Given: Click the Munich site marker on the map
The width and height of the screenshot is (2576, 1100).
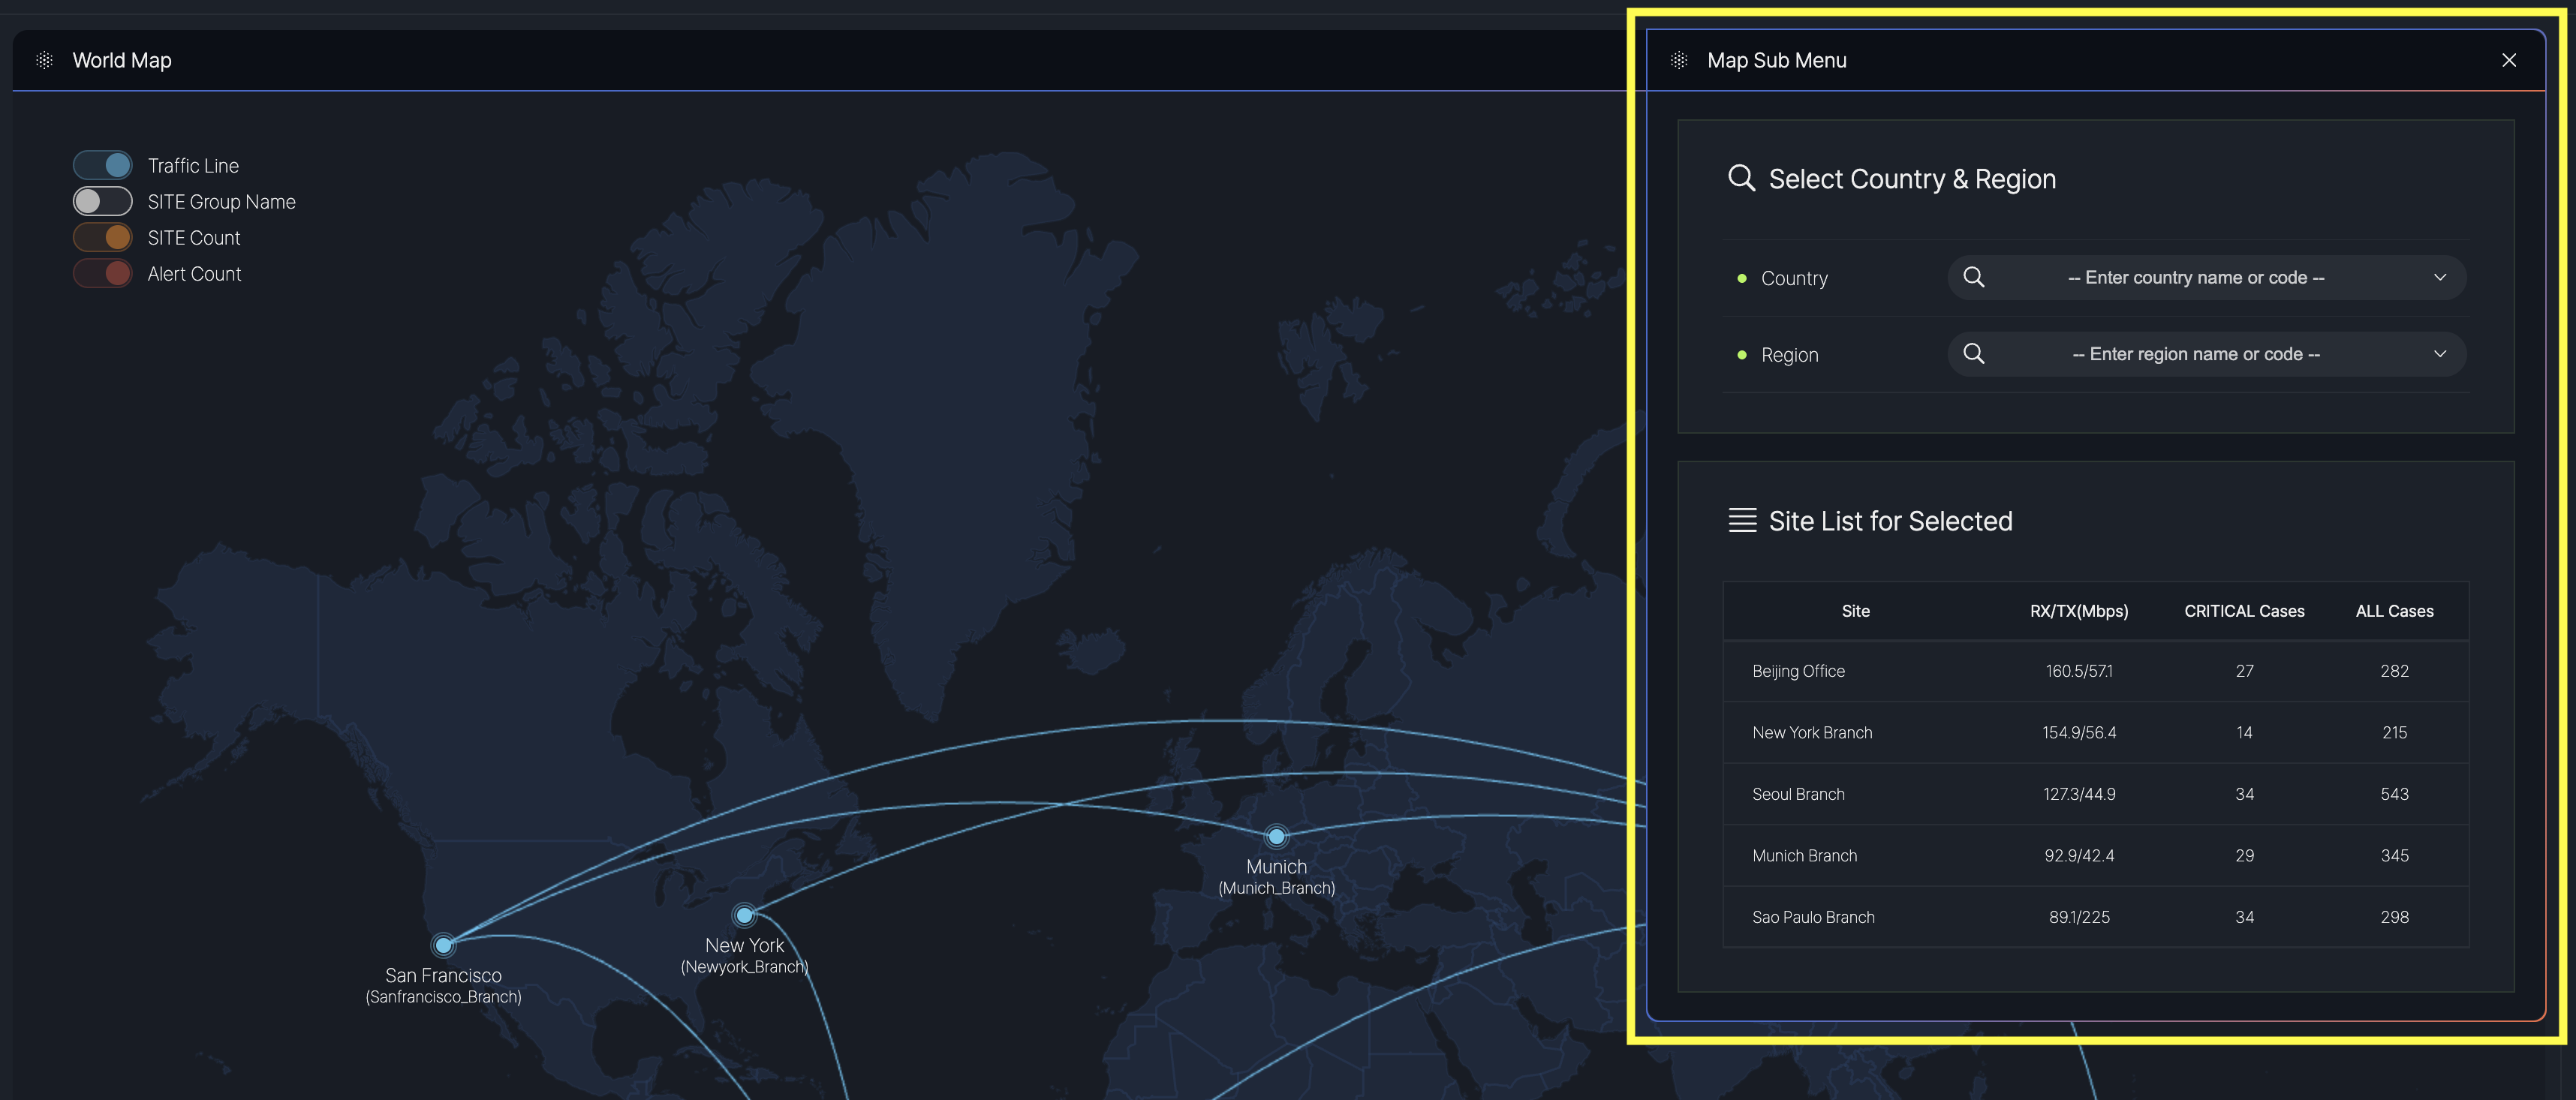Looking at the screenshot, I should pos(1276,836).
